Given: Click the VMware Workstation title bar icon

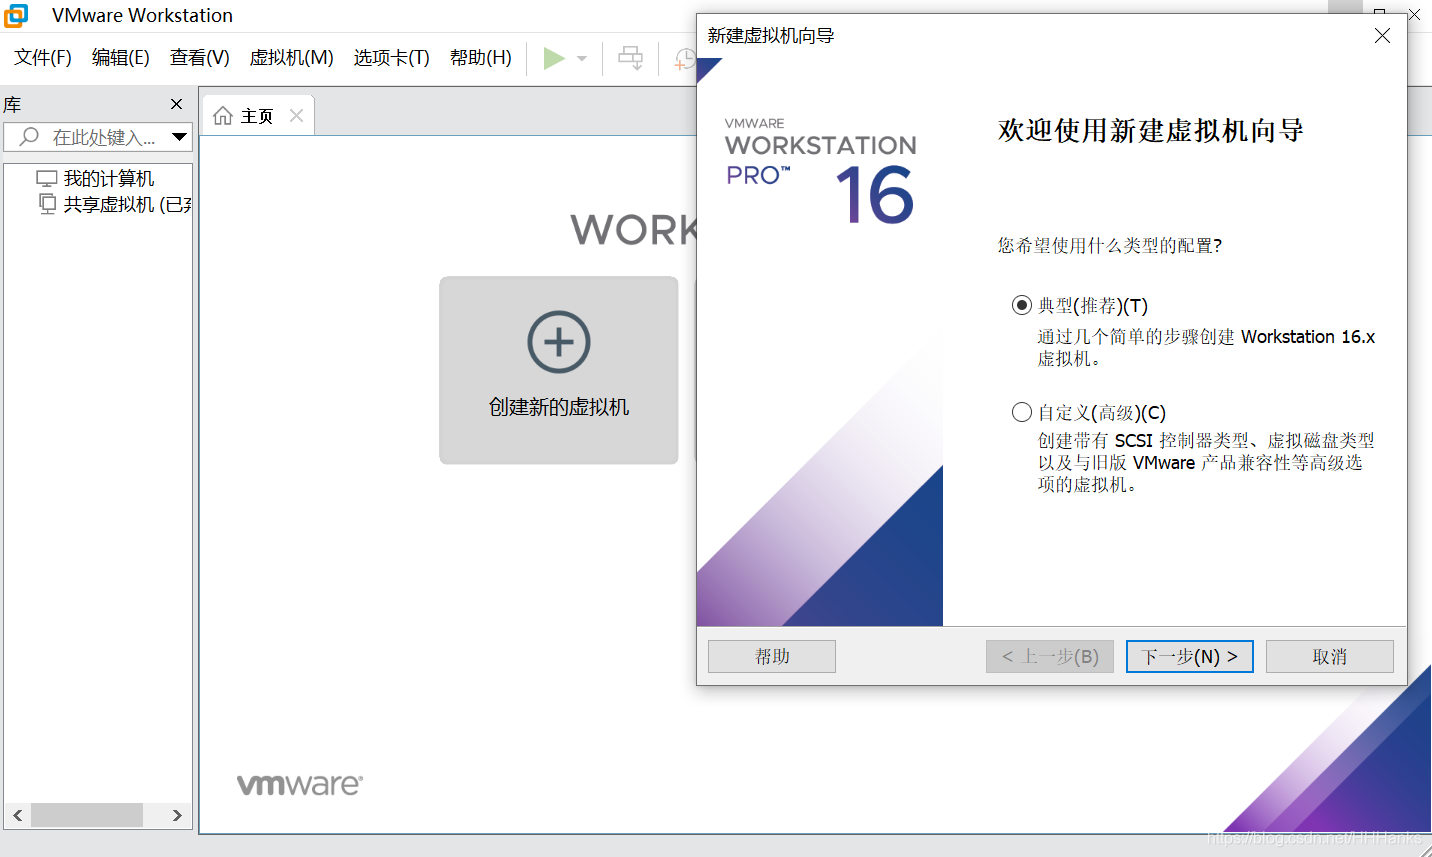Looking at the screenshot, I should click(15, 15).
